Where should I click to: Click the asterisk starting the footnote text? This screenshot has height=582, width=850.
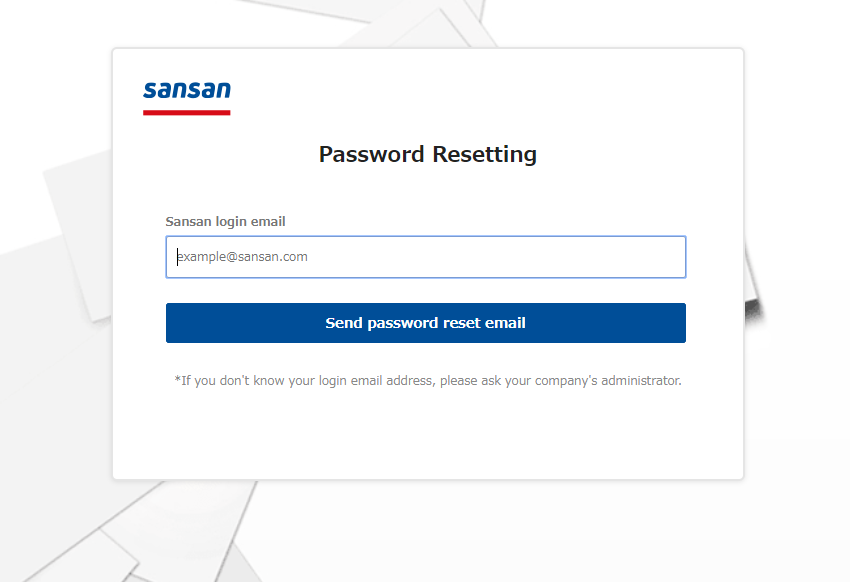pos(177,379)
